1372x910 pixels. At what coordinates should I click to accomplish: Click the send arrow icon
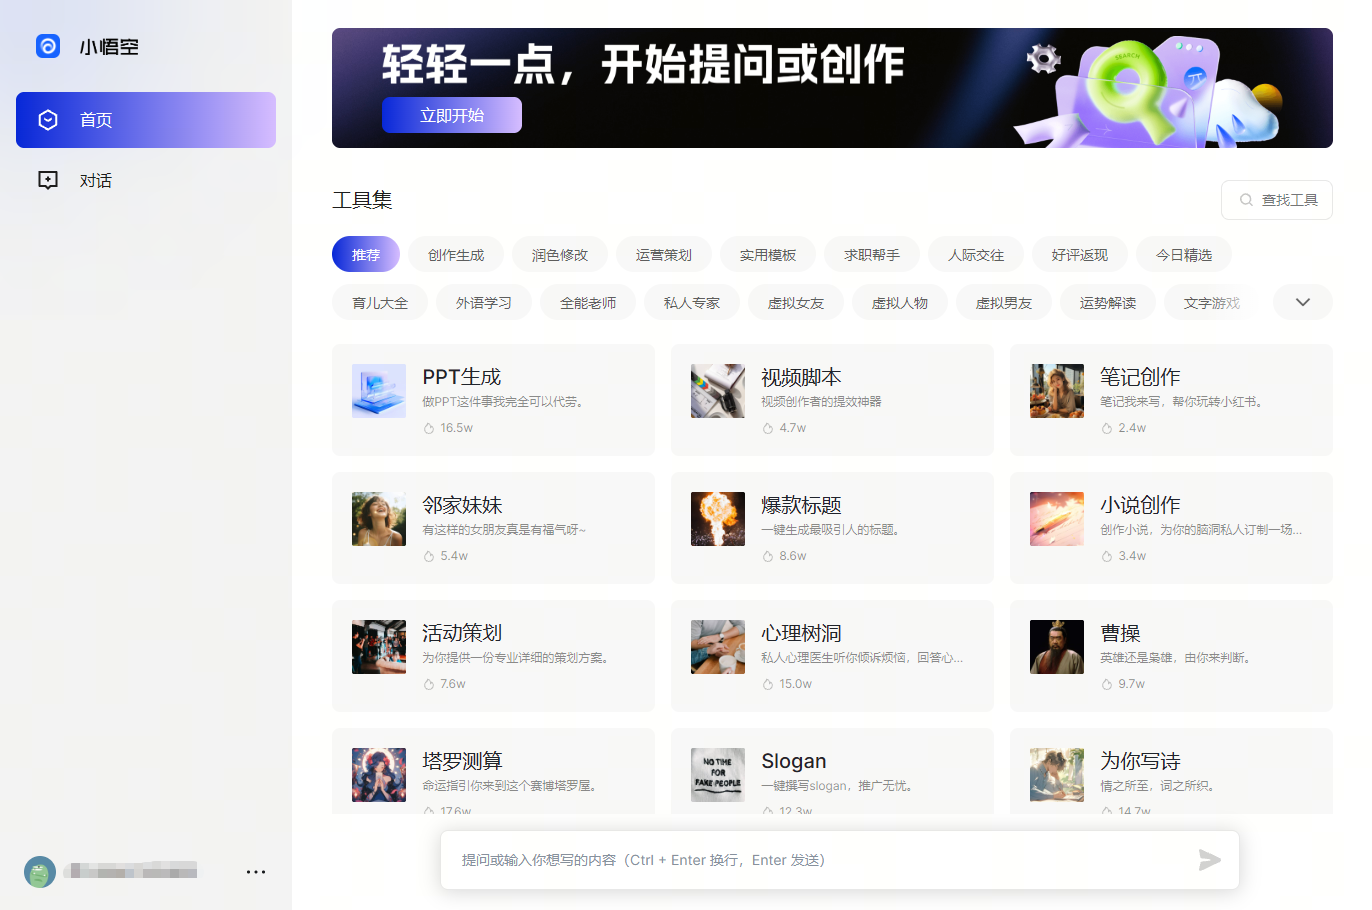coord(1209,860)
